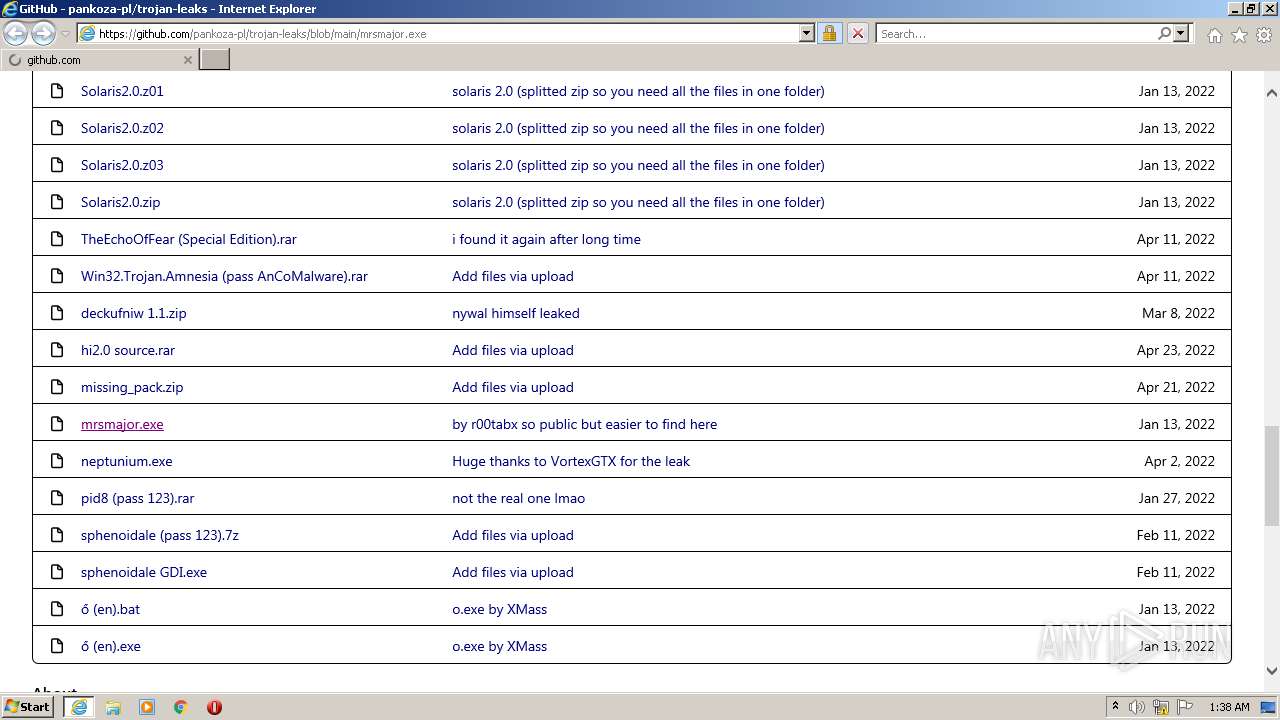Click the date Mar 8, 2022
Image resolution: width=1280 pixels, height=720 pixels.
click(x=1178, y=313)
